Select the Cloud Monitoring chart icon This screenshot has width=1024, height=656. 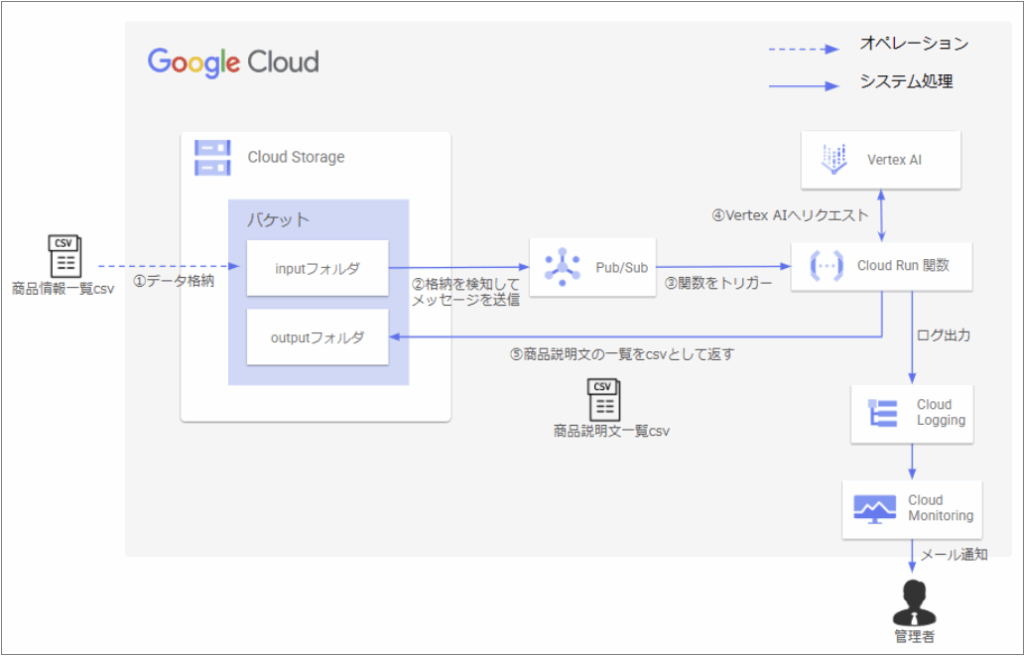[875, 508]
